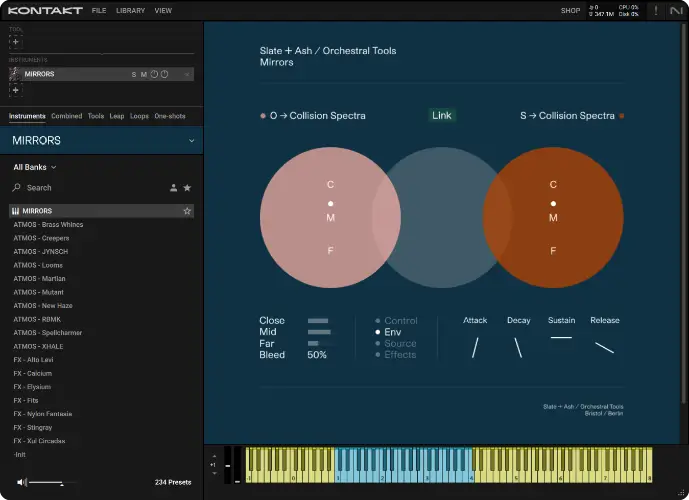Click the first knob on the MIRRORS instrument slot
689x500 pixels.
tap(154, 74)
